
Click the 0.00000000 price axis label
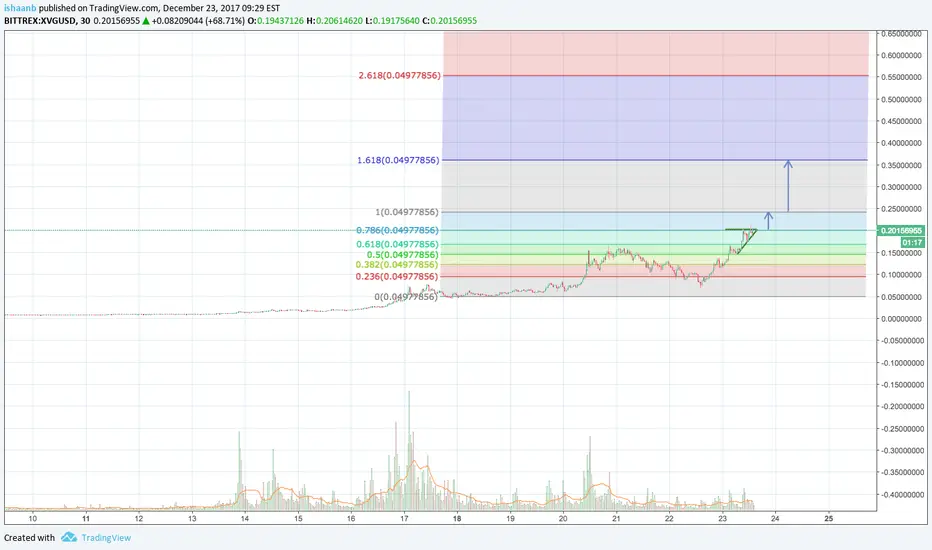tap(902, 319)
